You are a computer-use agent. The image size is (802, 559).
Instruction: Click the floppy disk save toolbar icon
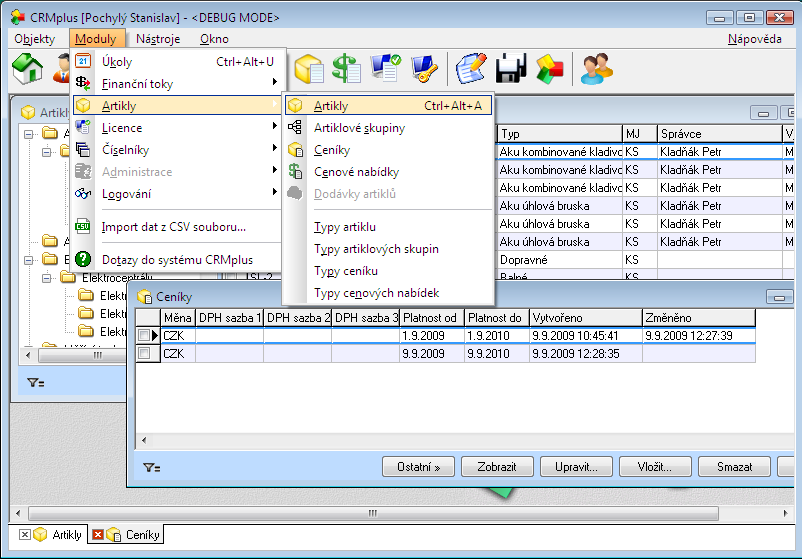tap(510, 69)
